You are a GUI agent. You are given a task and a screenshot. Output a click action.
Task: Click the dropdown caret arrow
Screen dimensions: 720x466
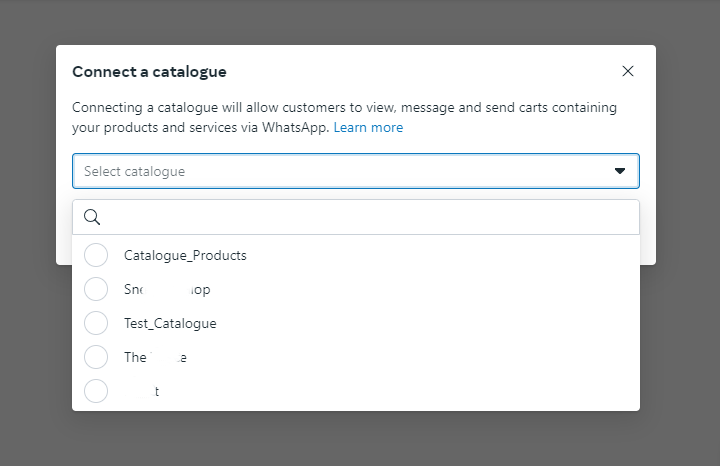coord(620,171)
